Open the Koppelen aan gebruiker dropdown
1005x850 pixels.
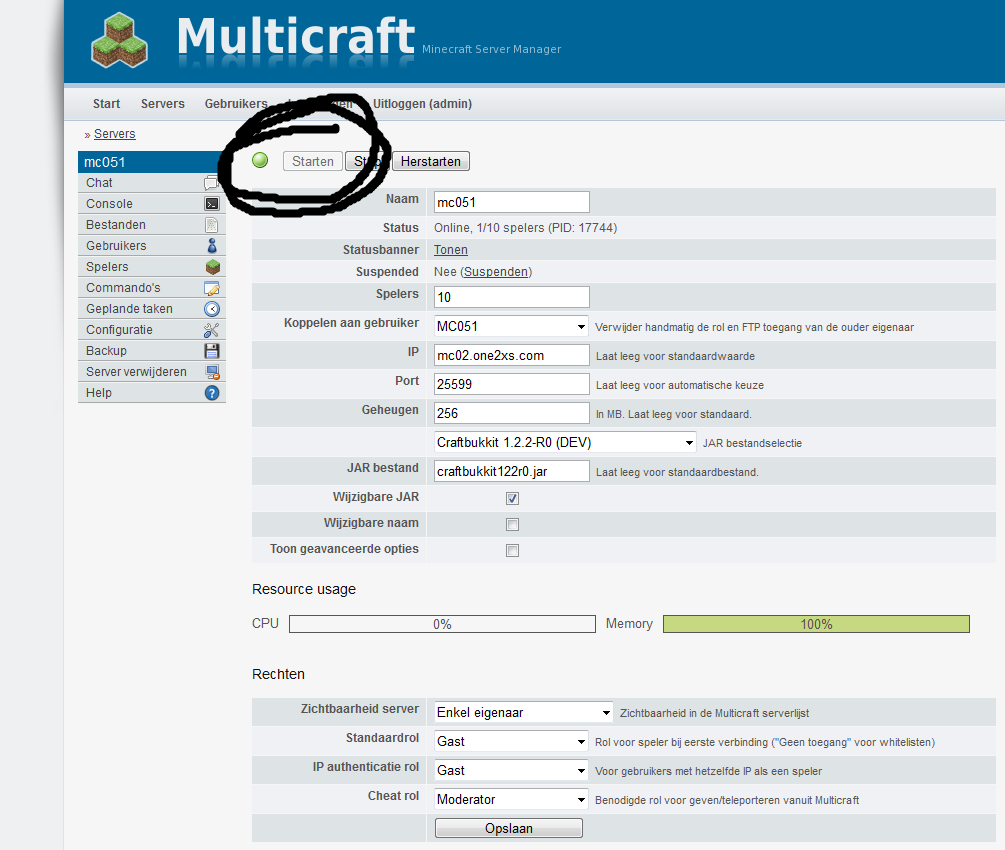[x=511, y=326]
